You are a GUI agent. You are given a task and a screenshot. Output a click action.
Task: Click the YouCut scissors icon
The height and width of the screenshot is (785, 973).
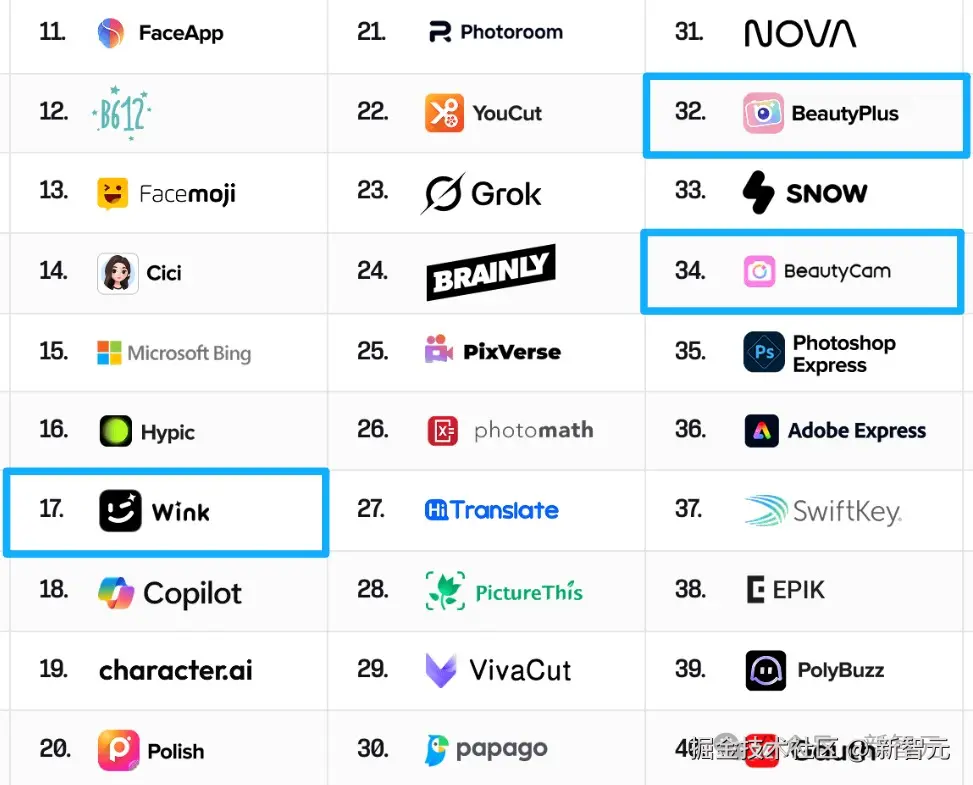click(444, 113)
